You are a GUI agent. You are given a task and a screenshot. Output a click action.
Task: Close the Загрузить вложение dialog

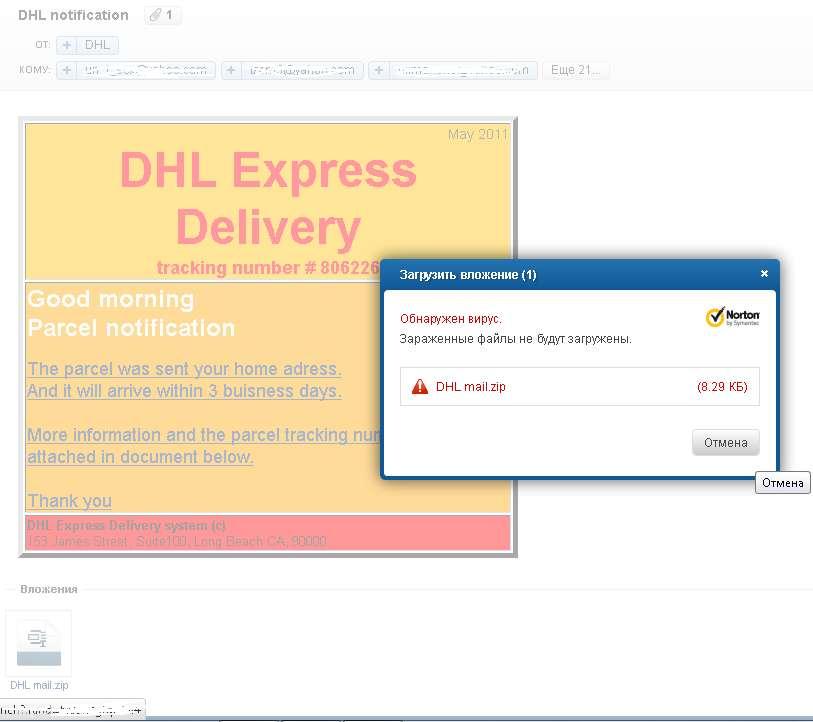point(764,273)
